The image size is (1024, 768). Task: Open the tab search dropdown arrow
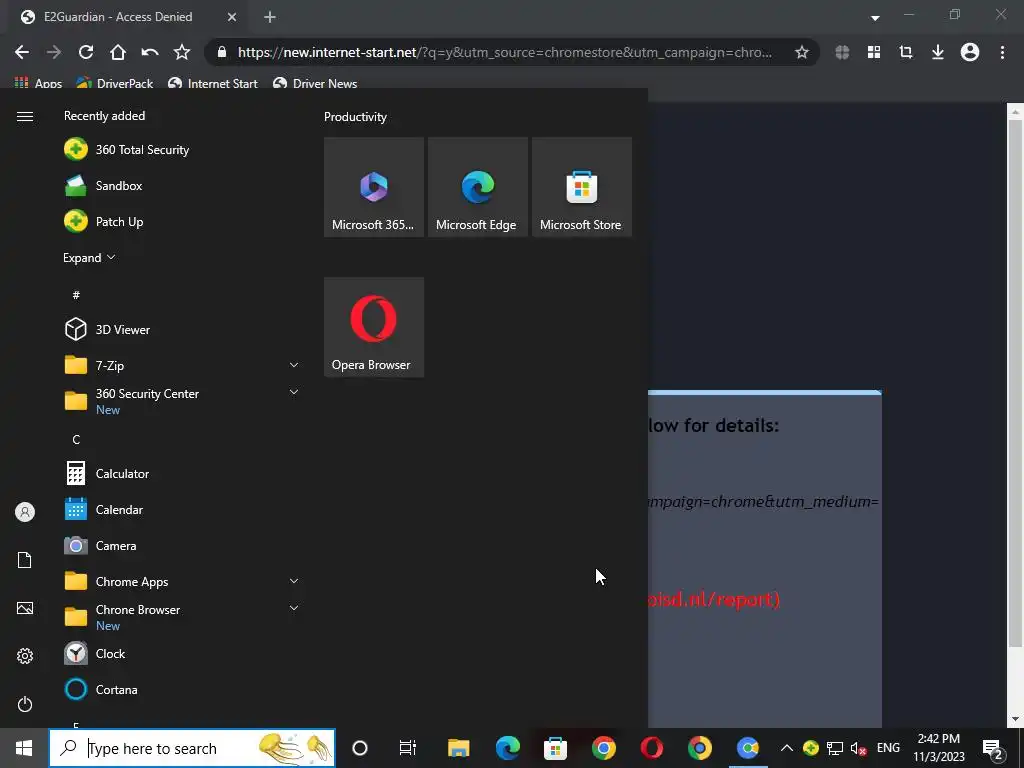(875, 18)
